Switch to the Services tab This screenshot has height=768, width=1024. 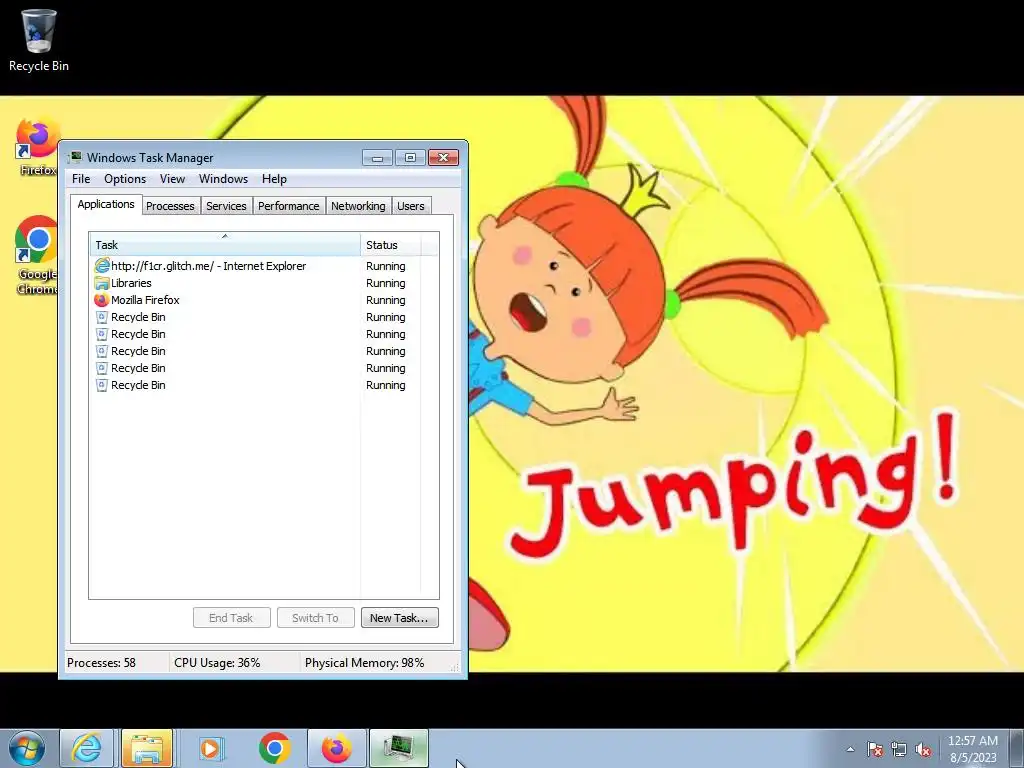click(226, 206)
